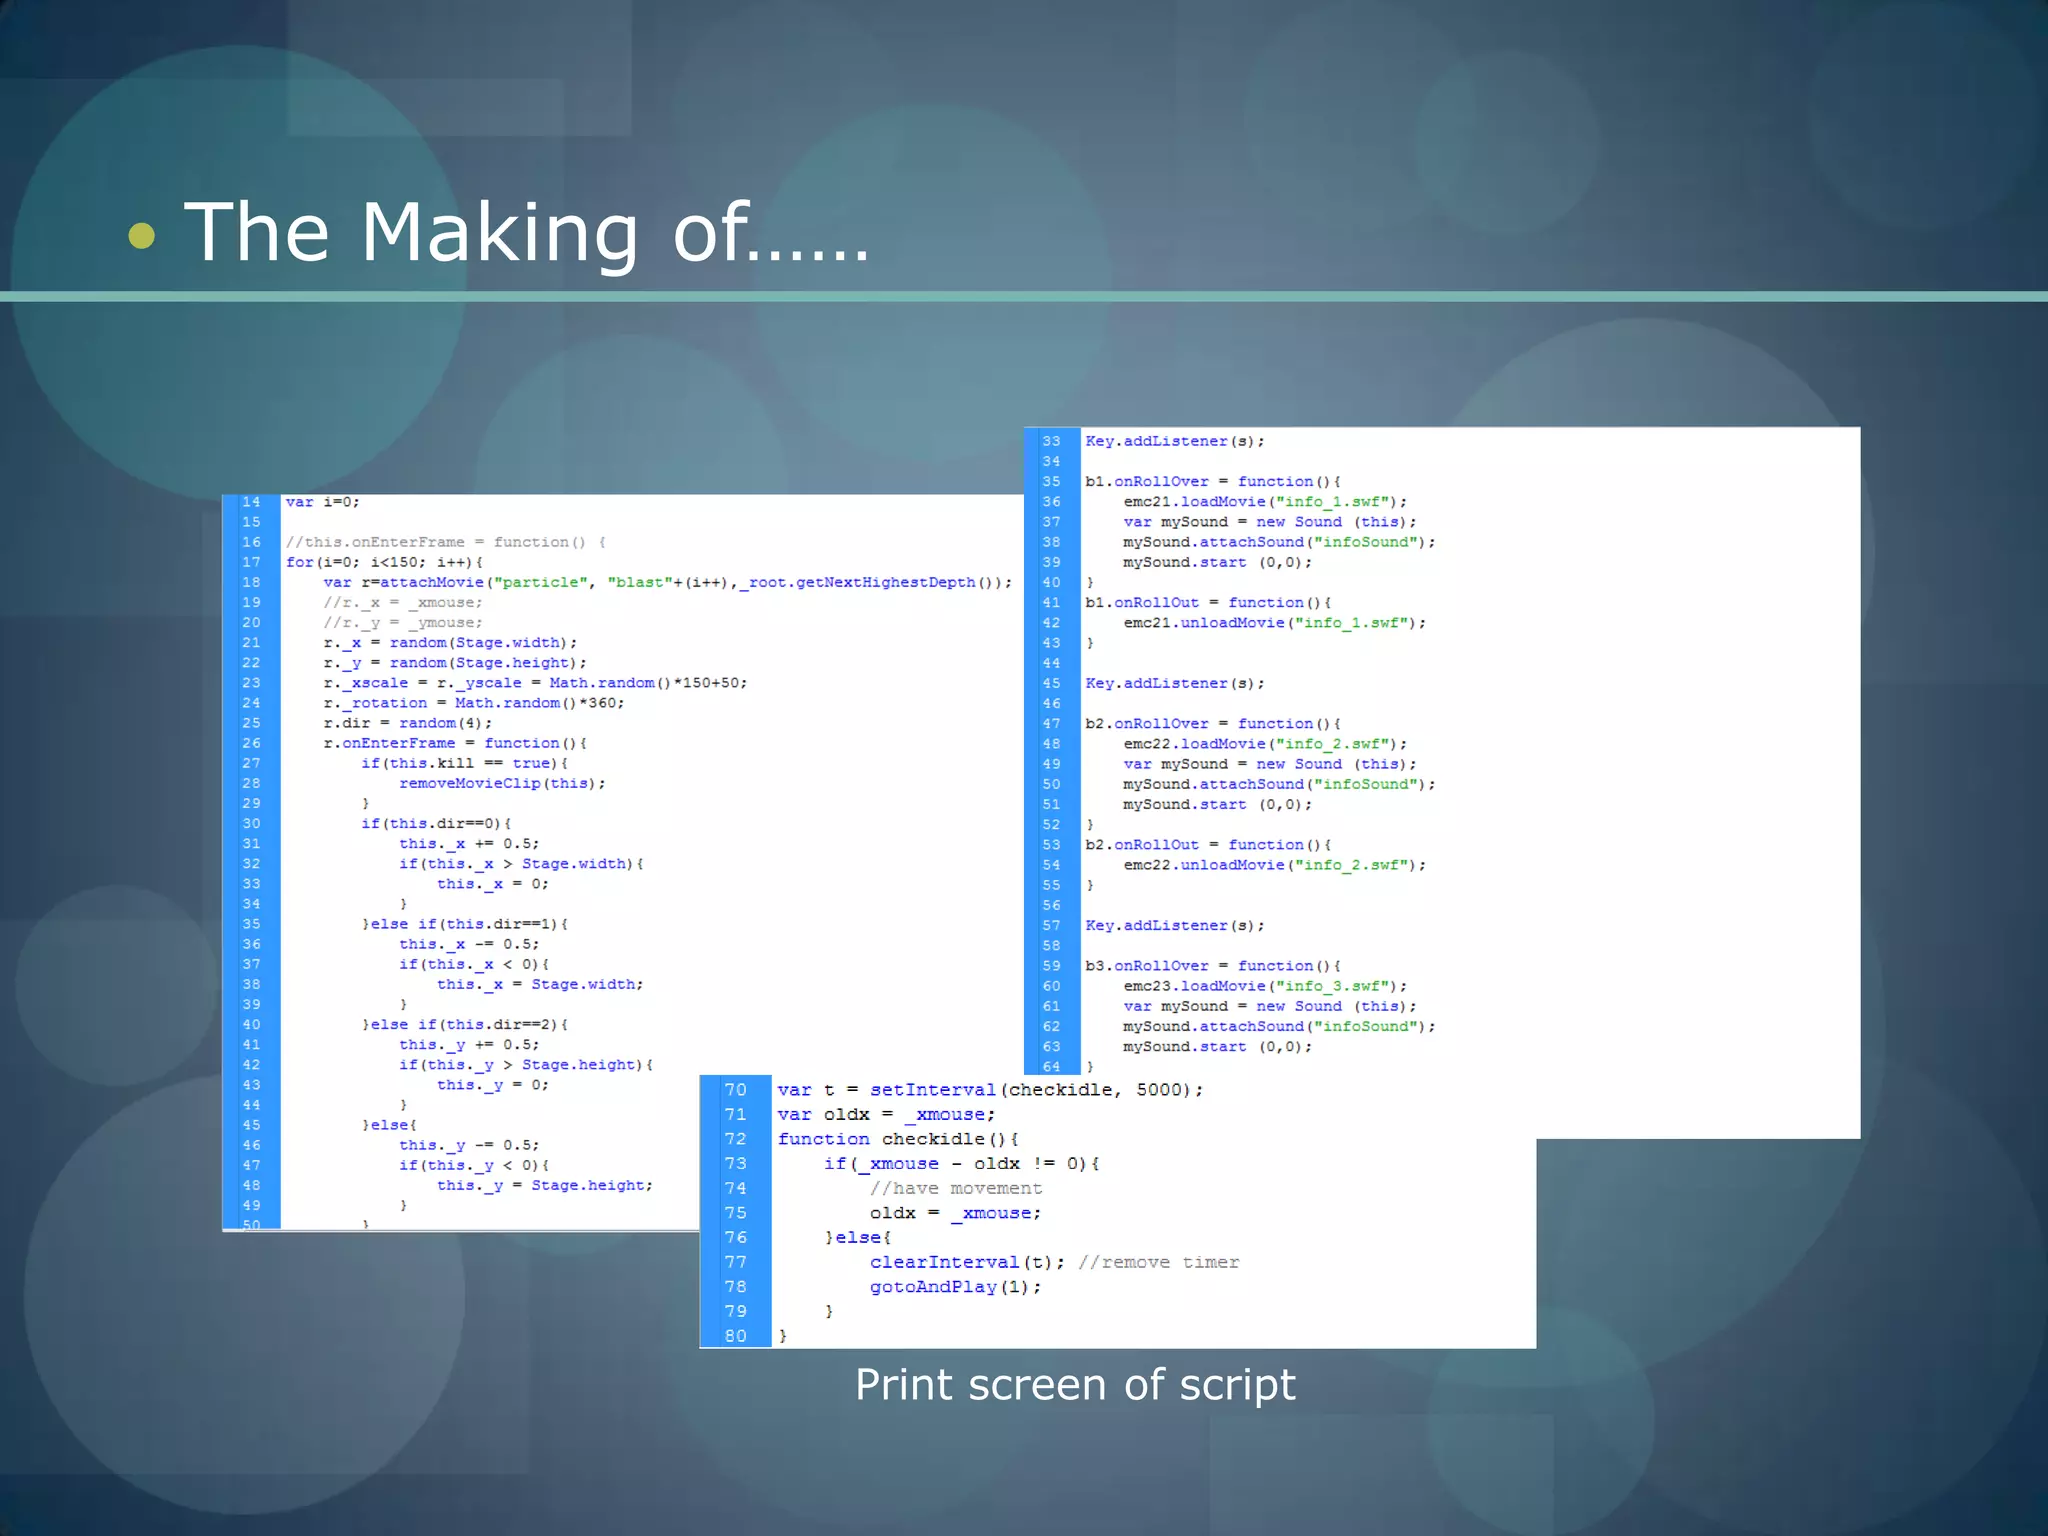Click the caption "Print screen of script"
The image size is (2048, 1536).
(x=1075, y=1385)
